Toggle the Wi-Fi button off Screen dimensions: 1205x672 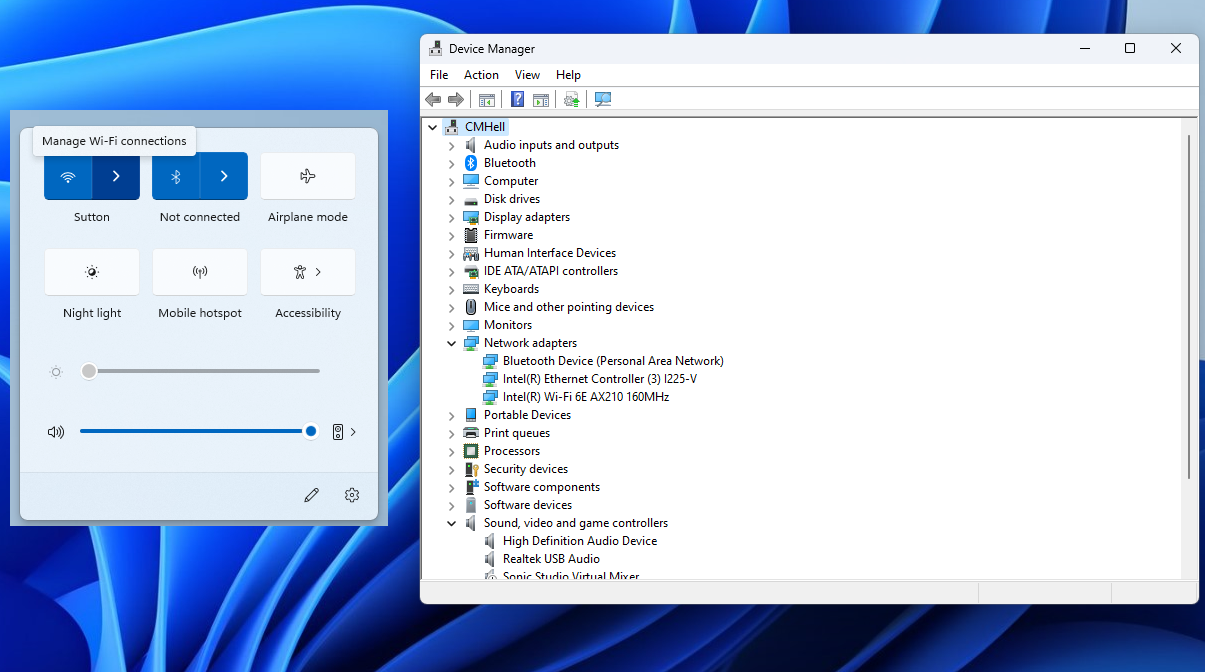(68, 177)
